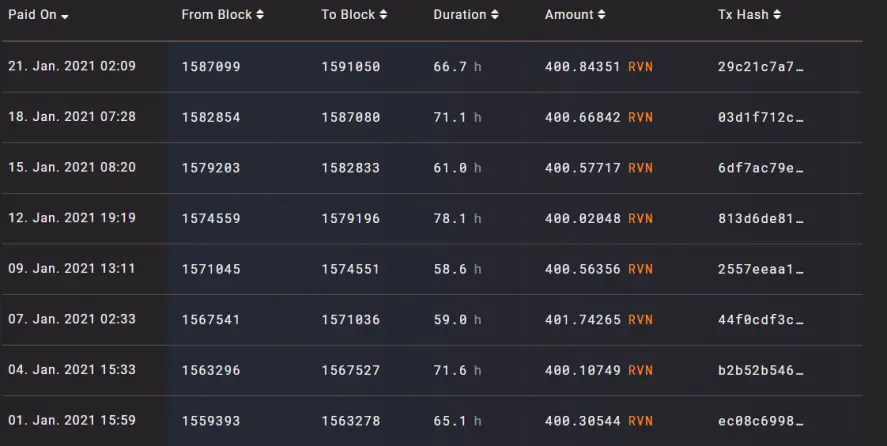This screenshot has width=887, height=446.
Task: Click the sort arrows next to From Block
Action: pyautogui.click(x=260, y=15)
